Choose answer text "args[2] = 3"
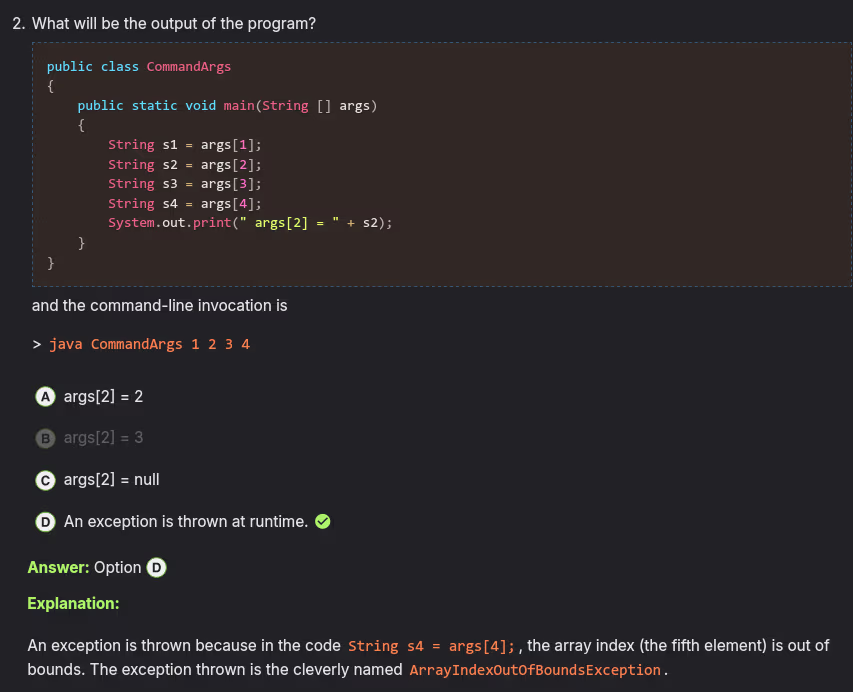The height and width of the screenshot is (692, 853). point(103,438)
